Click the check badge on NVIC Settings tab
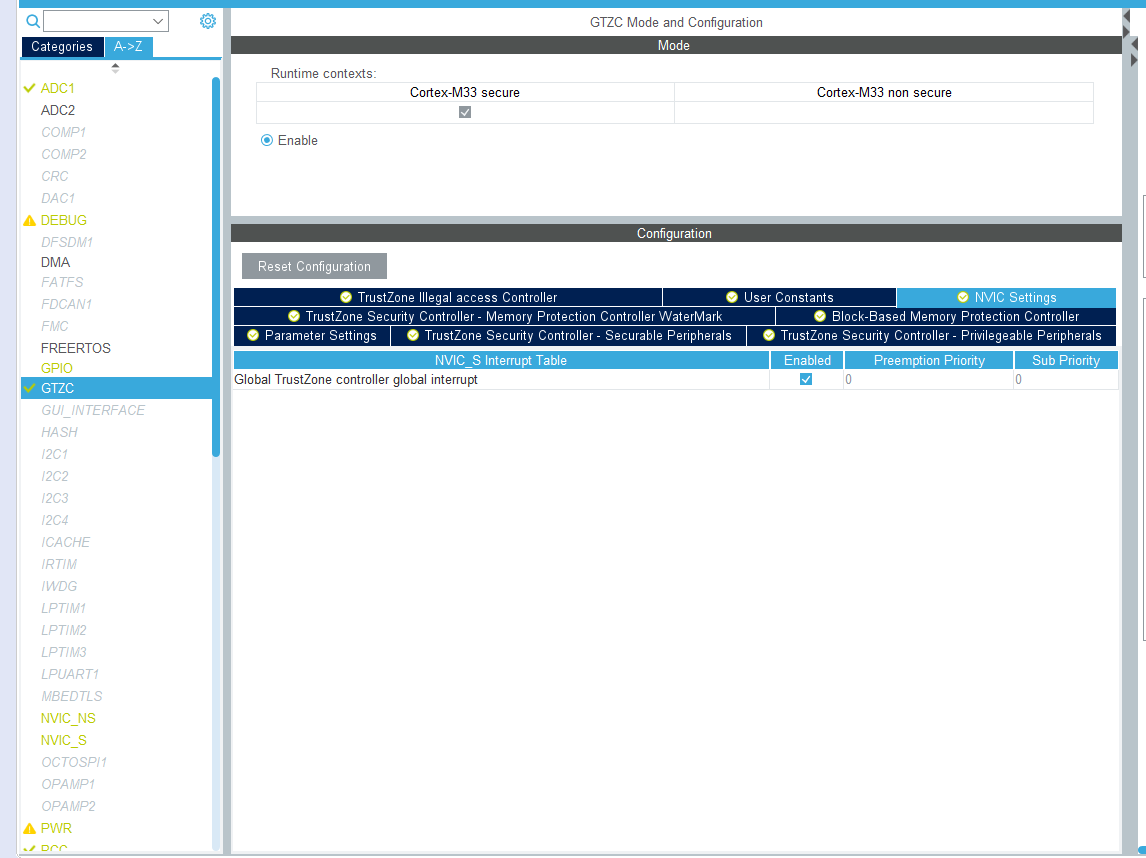The image size is (1146, 858). pyautogui.click(x=965, y=297)
